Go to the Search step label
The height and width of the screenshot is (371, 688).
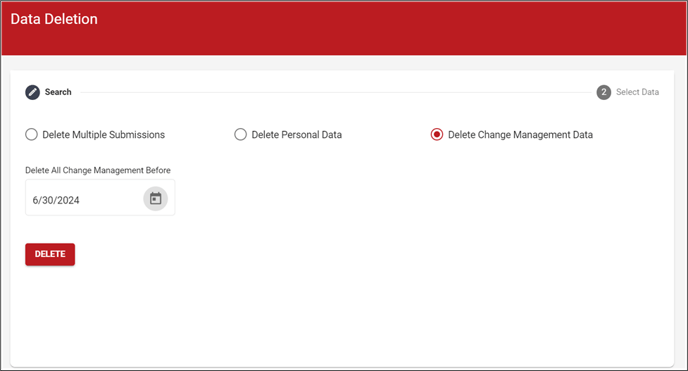[x=58, y=92]
